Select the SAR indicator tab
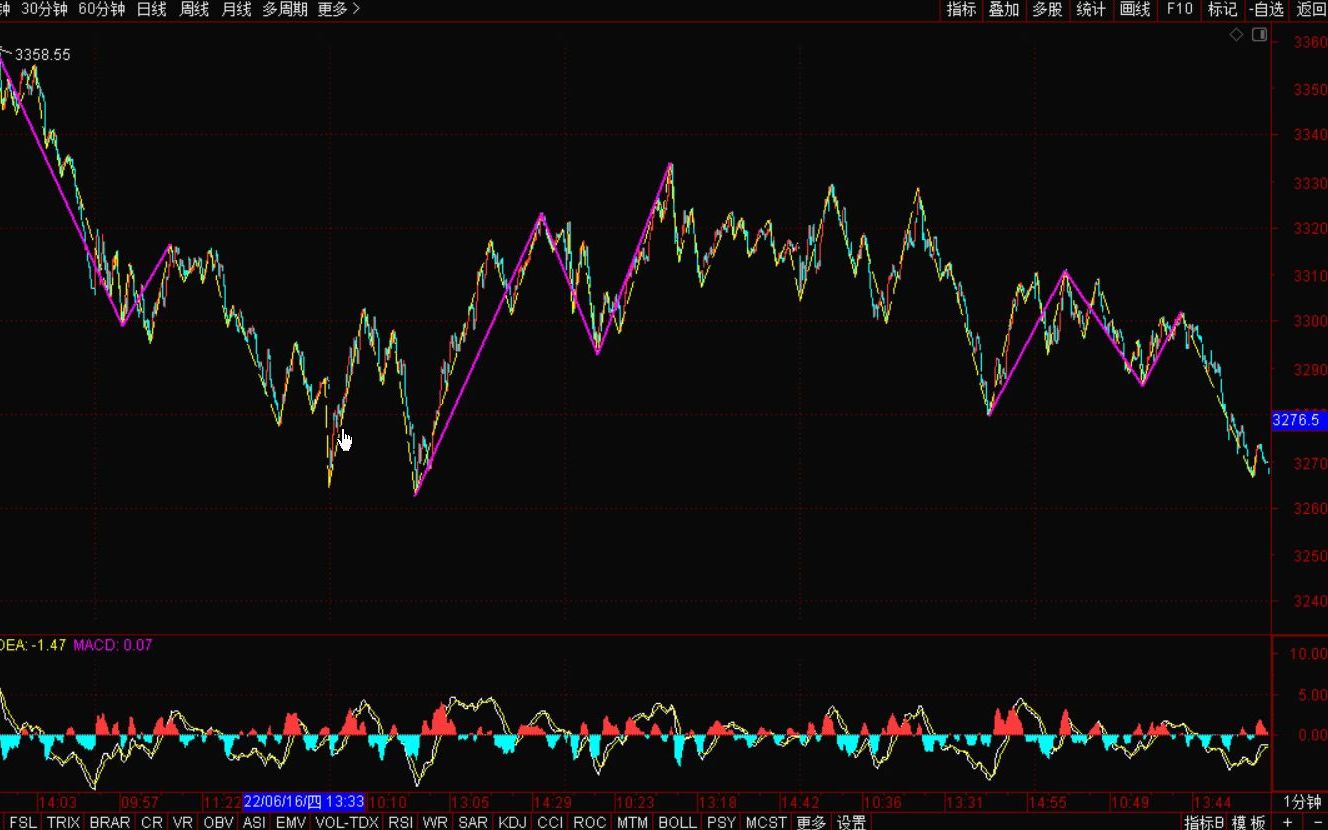This screenshot has width=1328, height=830. click(473, 822)
